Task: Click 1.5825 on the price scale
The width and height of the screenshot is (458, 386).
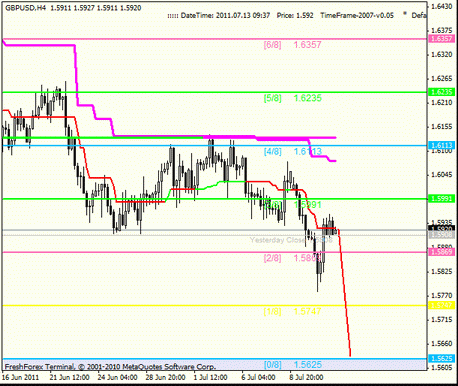Action: [442, 271]
